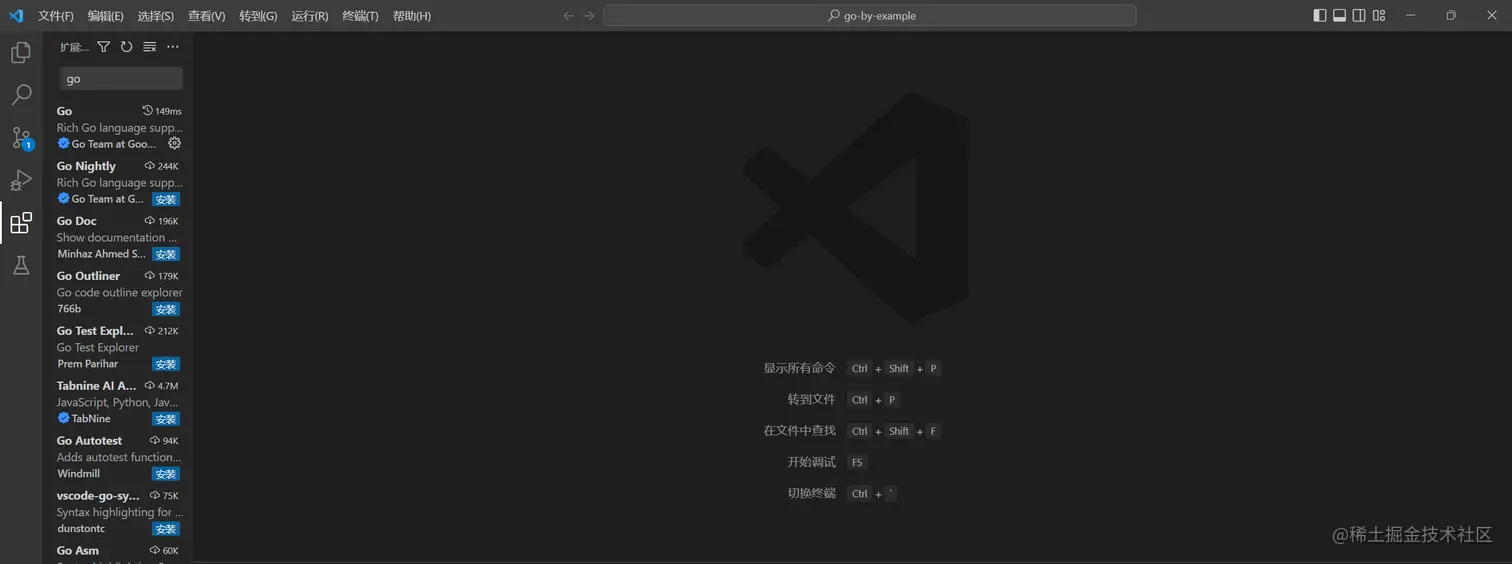
Task: Open the Explorer view in activity bar
Action: coord(21,53)
